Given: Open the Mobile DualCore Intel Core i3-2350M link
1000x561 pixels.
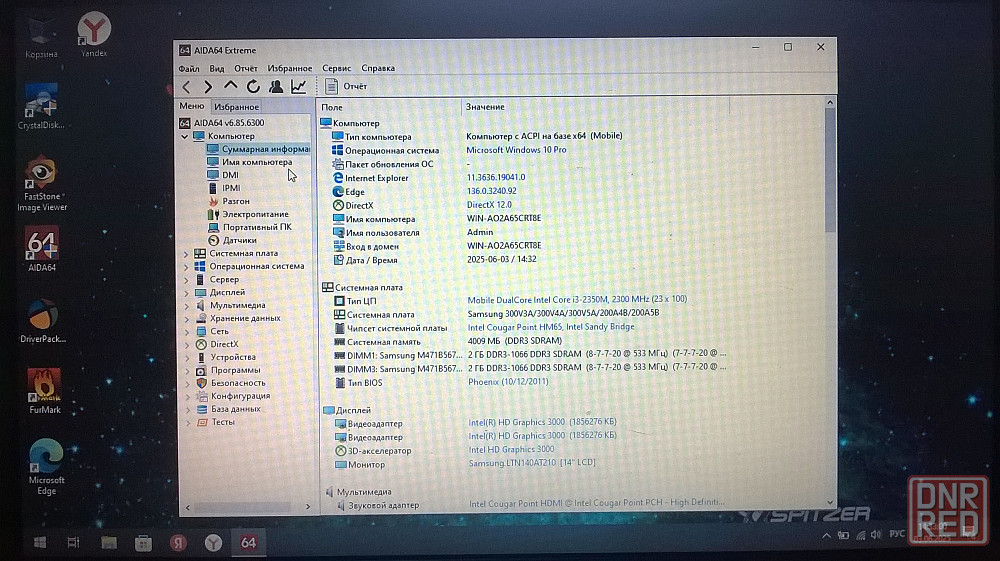Looking at the screenshot, I should click(577, 299).
